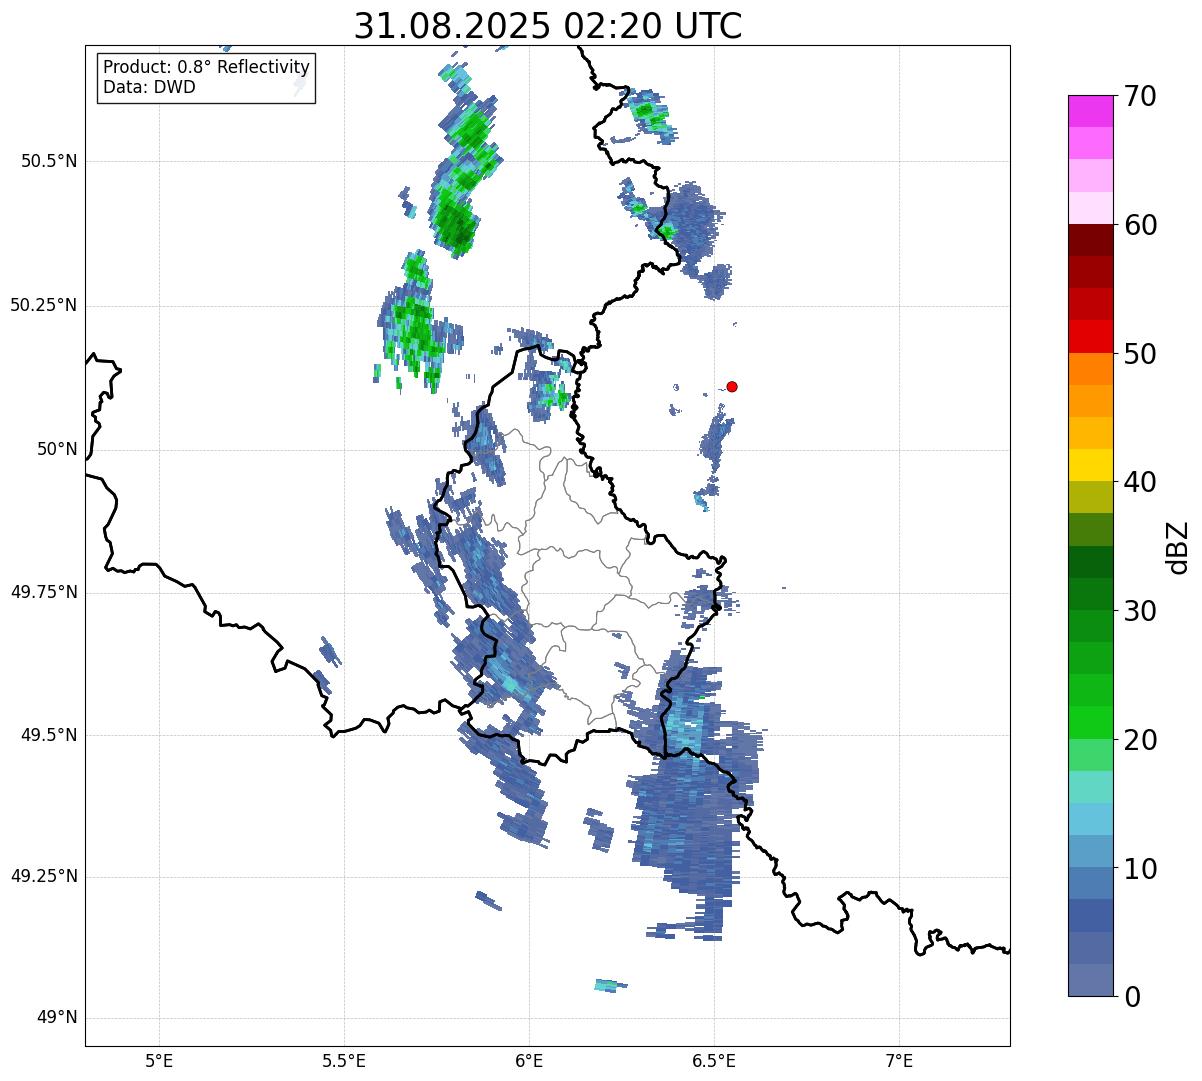Click the '49.25°N' latitude label
The height and width of the screenshot is (1081, 1202).
click(44, 876)
